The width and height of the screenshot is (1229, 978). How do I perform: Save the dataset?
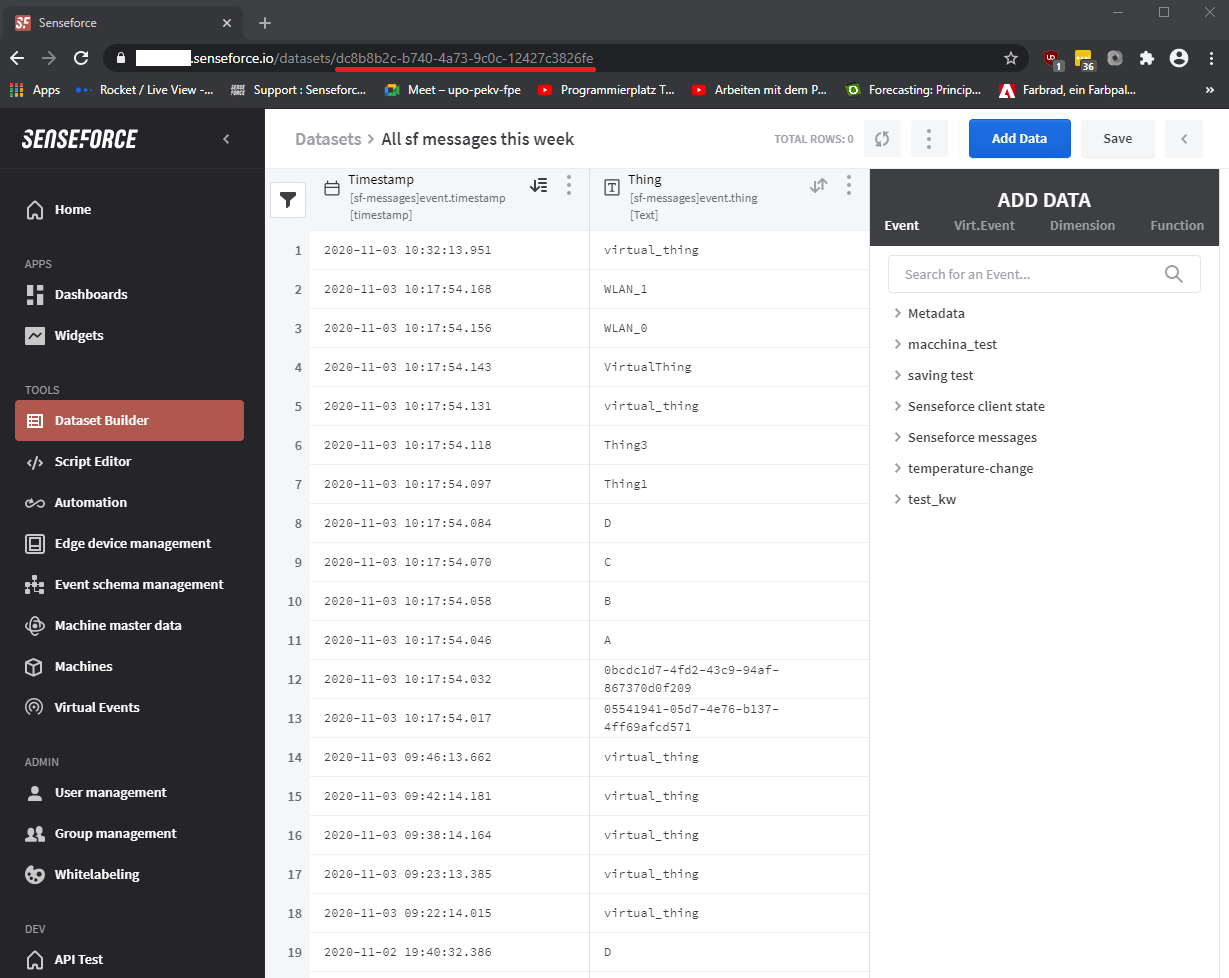coord(1117,139)
